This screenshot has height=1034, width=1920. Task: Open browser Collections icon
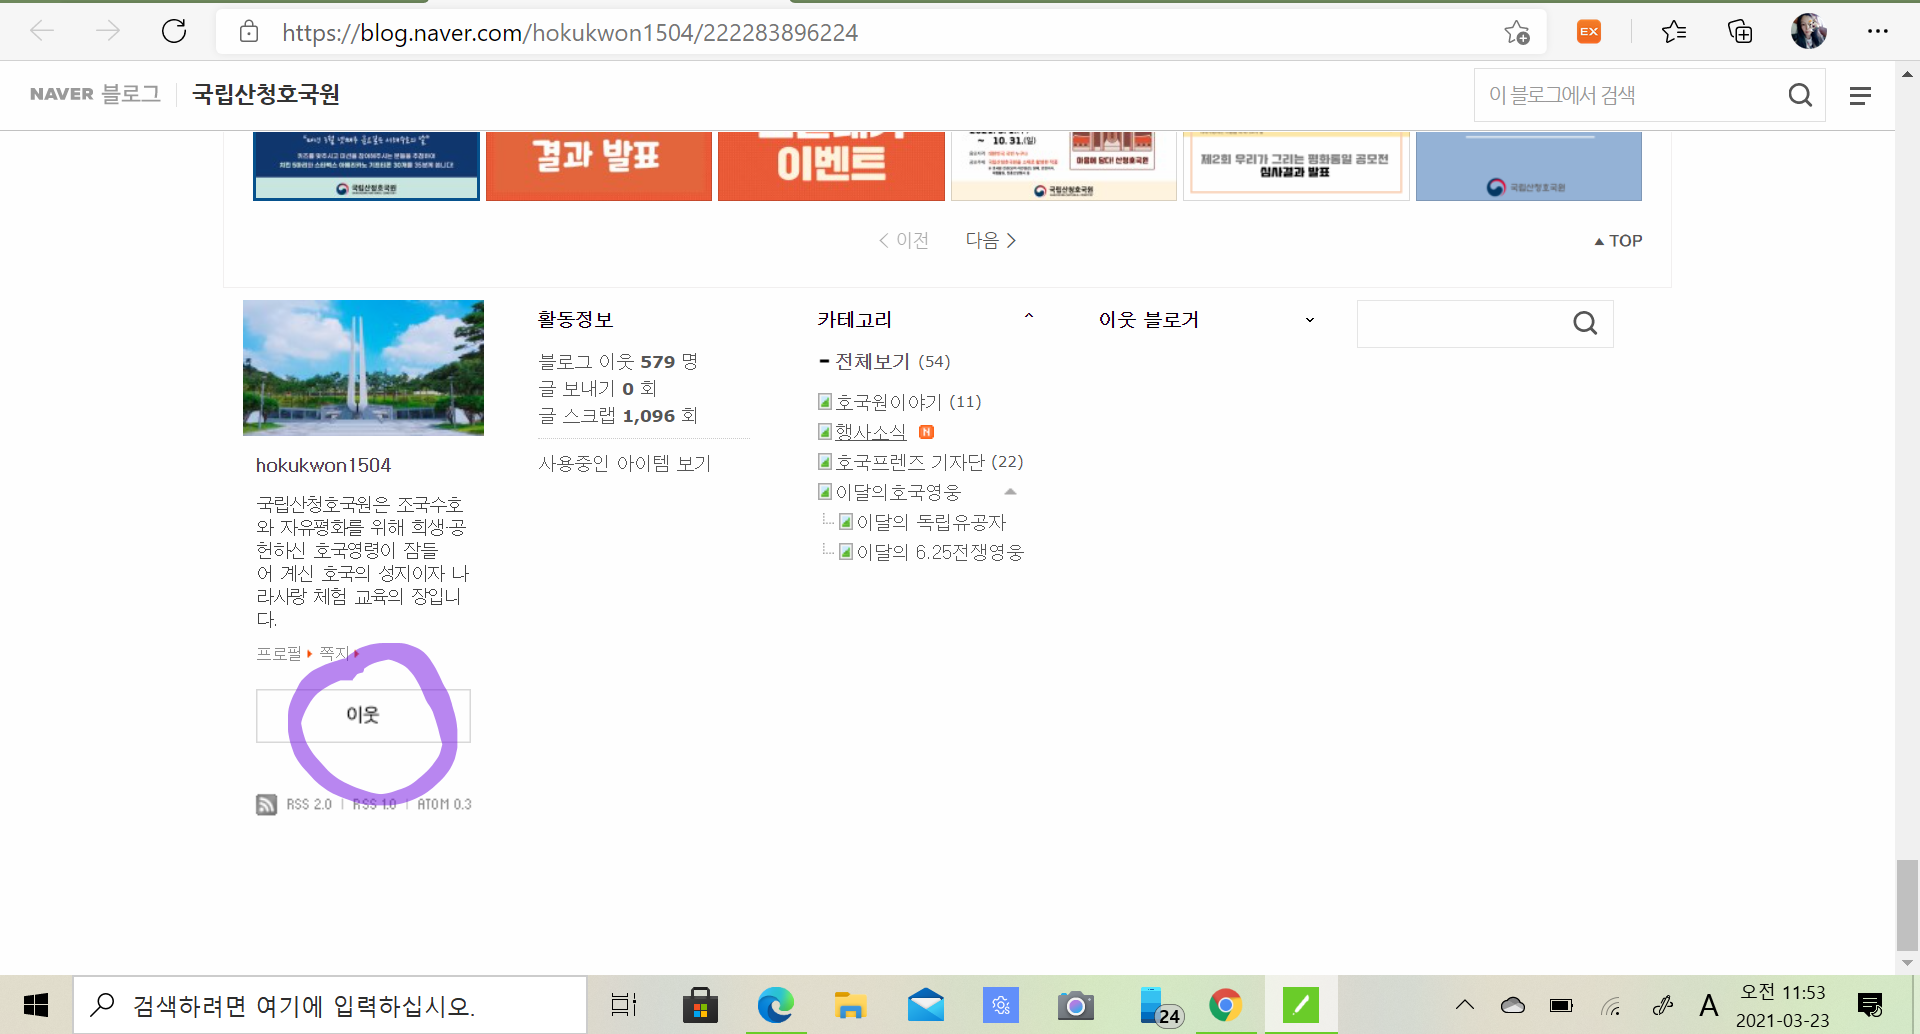coord(1740,32)
